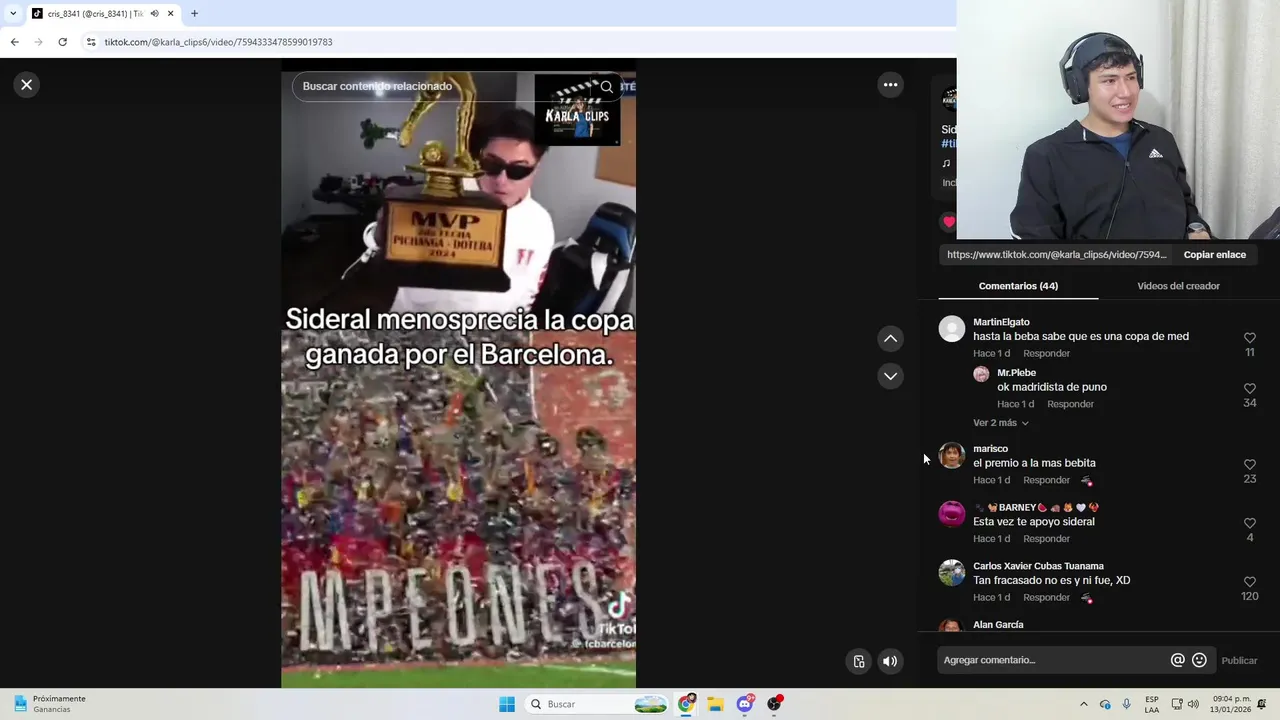
Task: Click the microphone tray icon
Action: click(1127, 704)
